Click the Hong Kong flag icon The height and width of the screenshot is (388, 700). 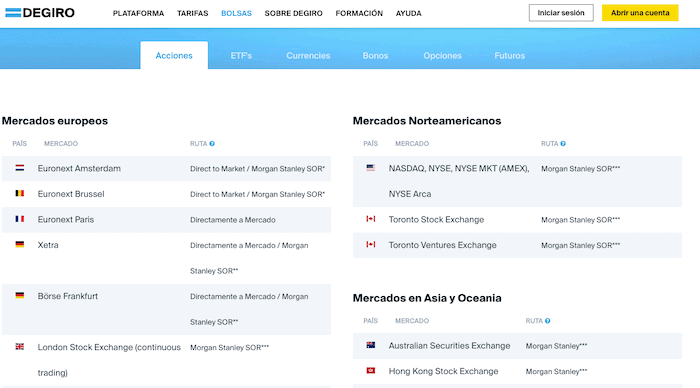[x=371, y=371]
